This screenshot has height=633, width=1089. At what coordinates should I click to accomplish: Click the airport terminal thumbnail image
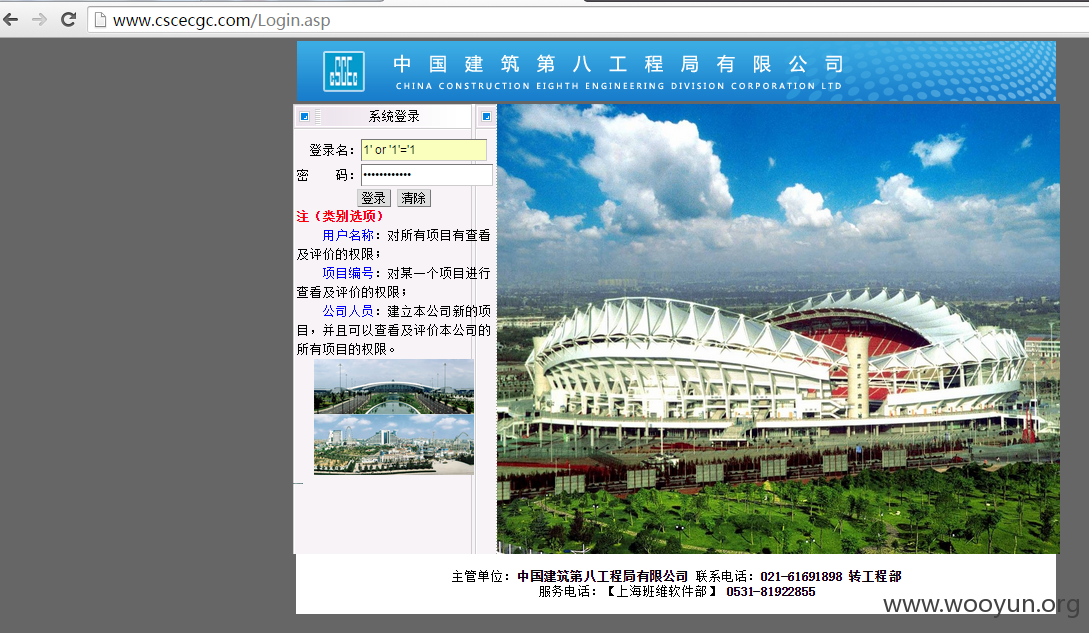pos(394,386)
